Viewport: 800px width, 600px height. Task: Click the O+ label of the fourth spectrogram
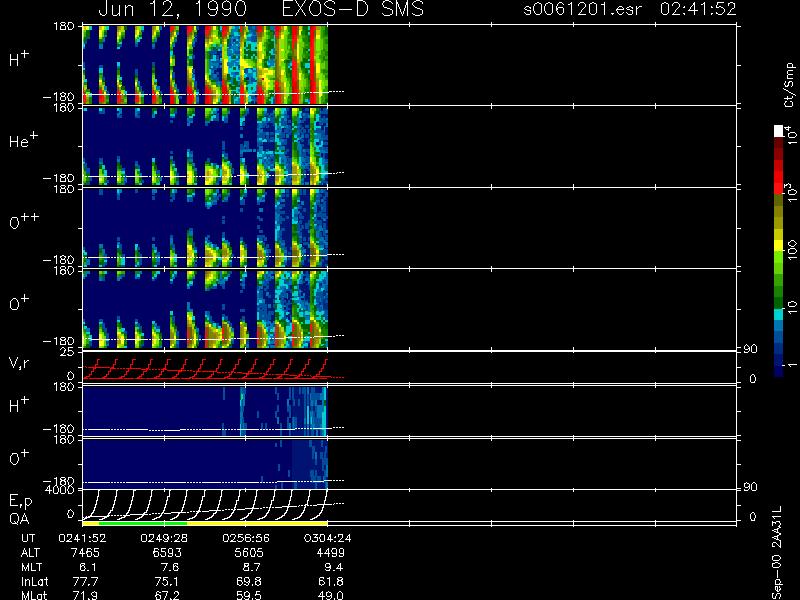(x=19, y=303)
